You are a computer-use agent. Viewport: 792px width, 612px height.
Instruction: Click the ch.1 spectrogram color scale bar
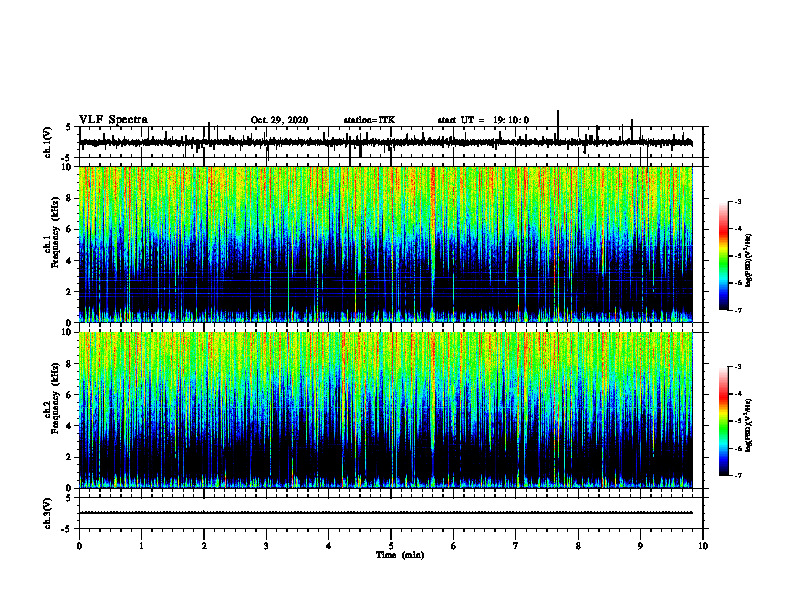click(x=723, y=255)
